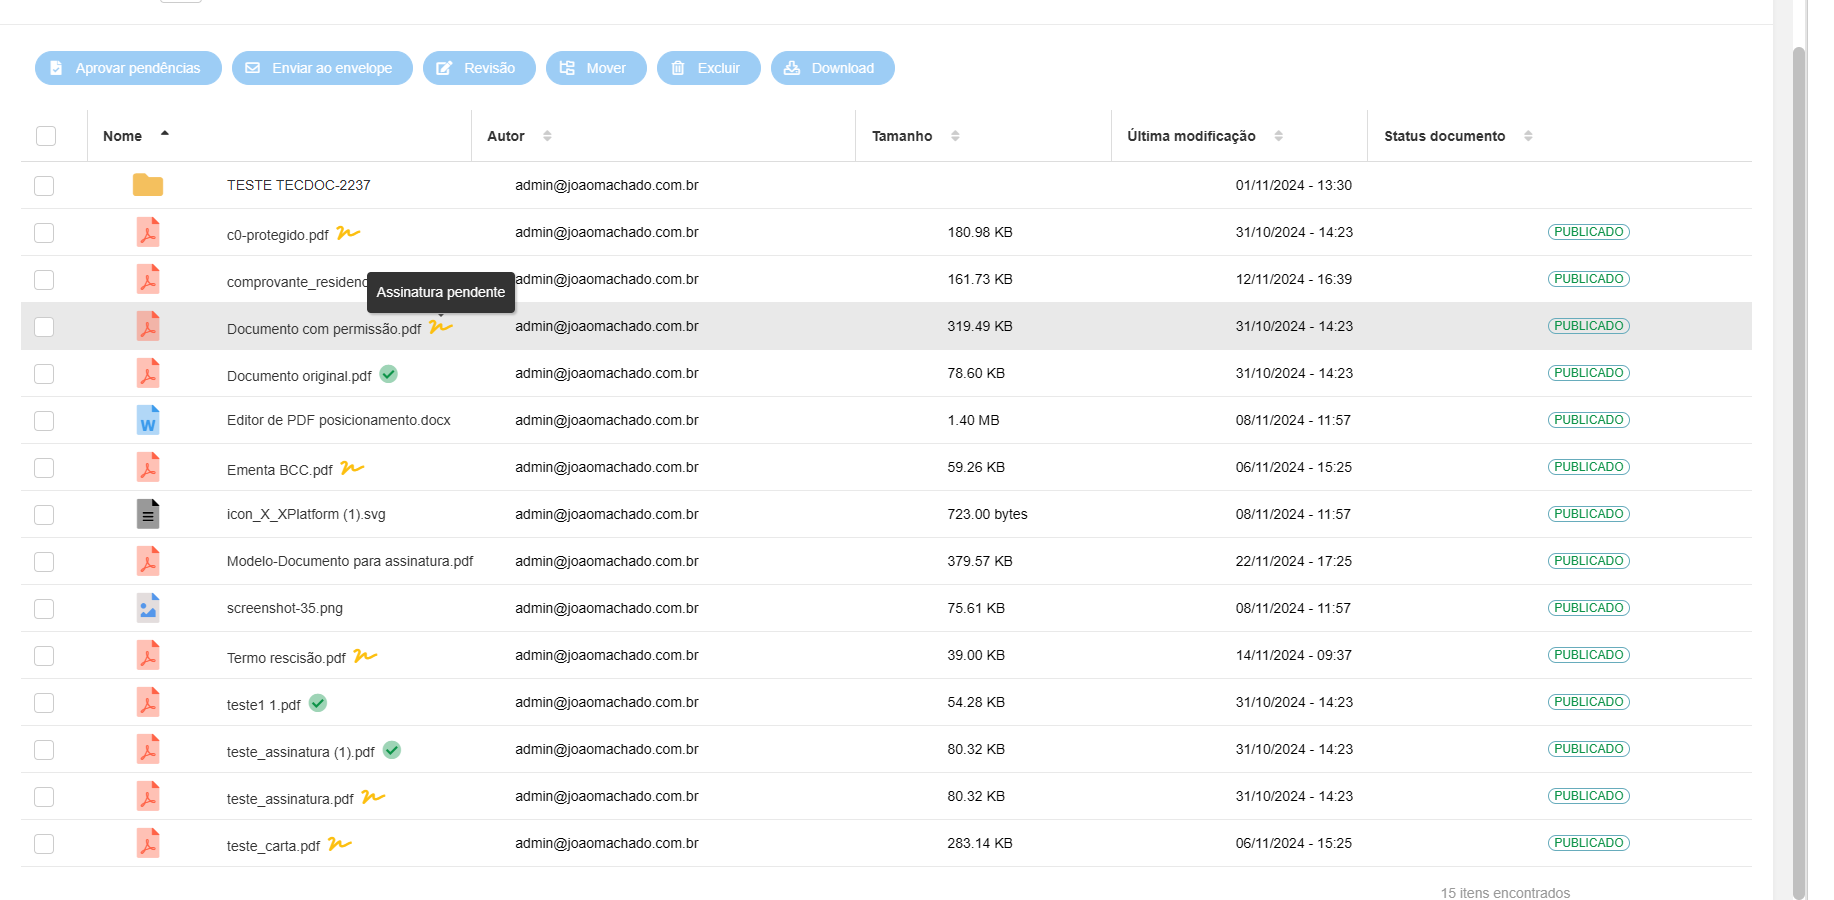Click the PDF icon for Termo rescisão.pdf
Viewport: 1834px width, 900px height.
[x=148, y=655]
